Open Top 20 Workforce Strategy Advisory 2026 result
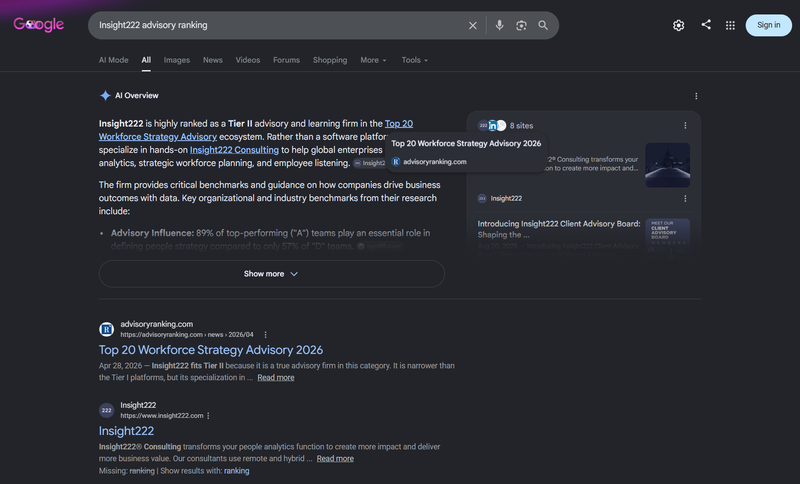This screenshot has height=484, width=800. click(211, 350)
